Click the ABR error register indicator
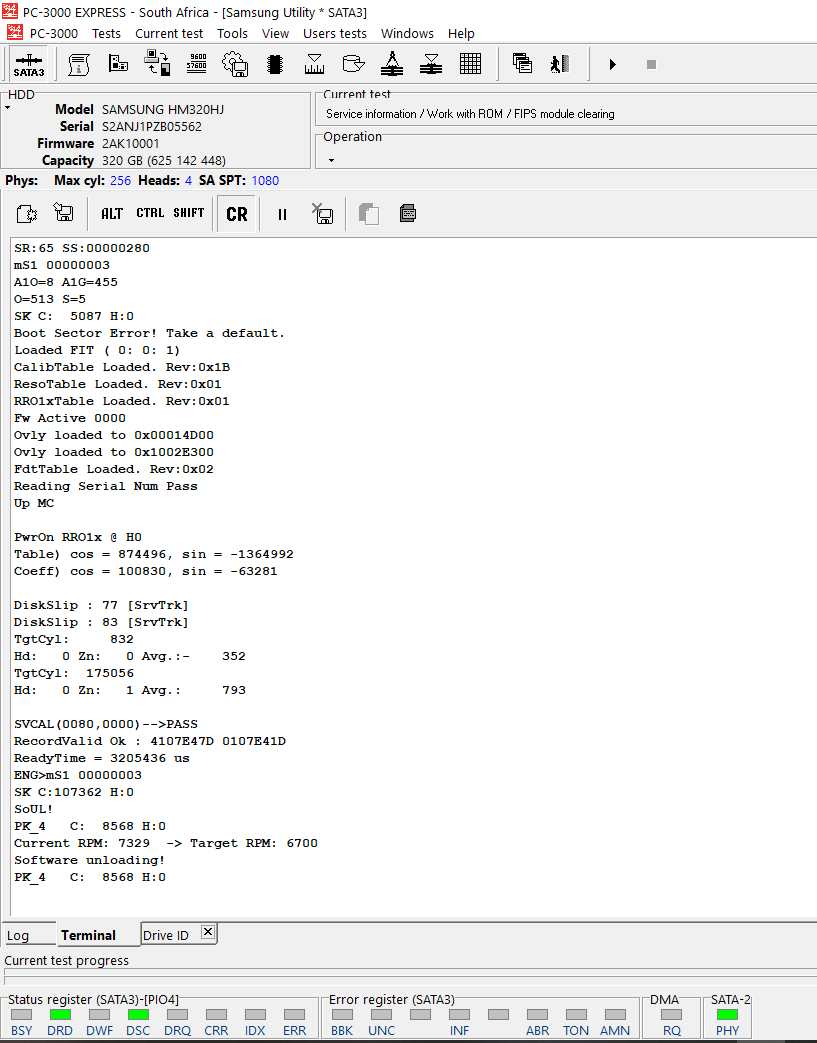 coord(537,1014)
